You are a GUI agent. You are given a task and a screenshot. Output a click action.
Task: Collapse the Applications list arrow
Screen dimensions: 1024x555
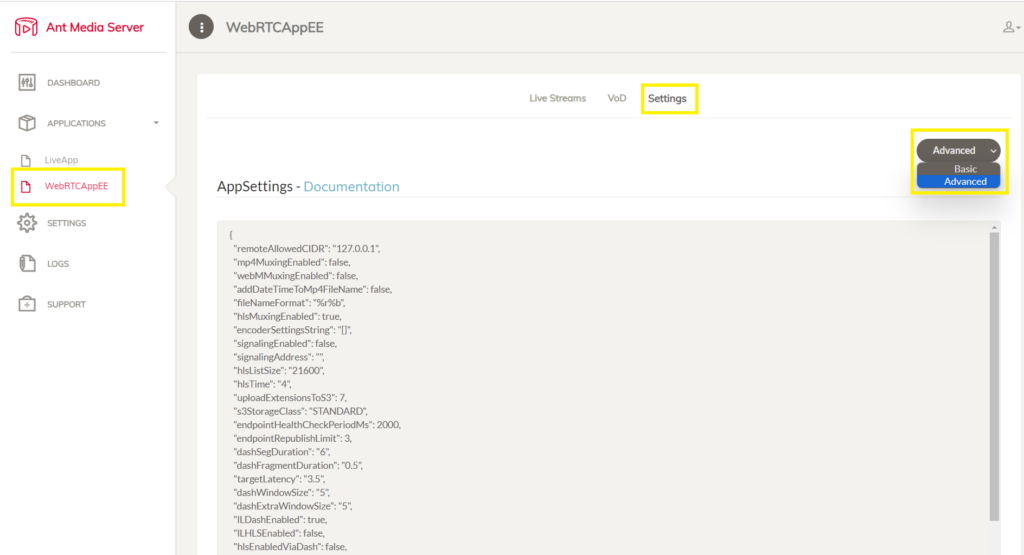pos(156,123)
